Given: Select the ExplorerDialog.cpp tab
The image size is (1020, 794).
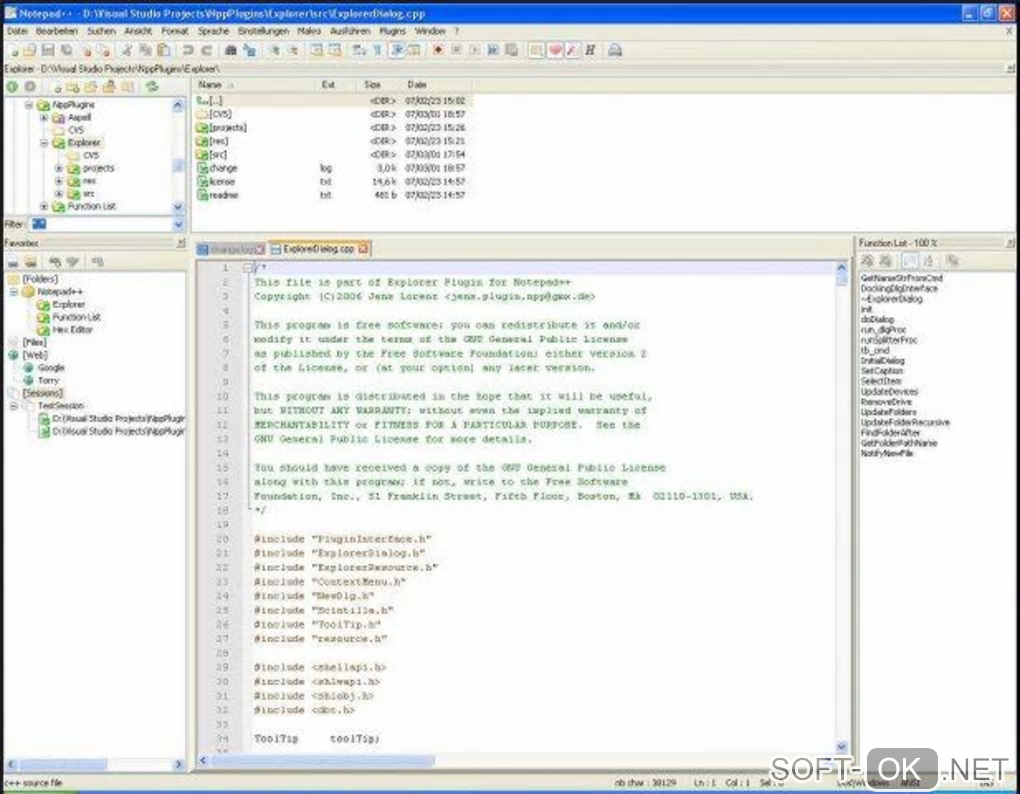Looking at the screenshot, I should pyautogui.click(x=319, y=248).
